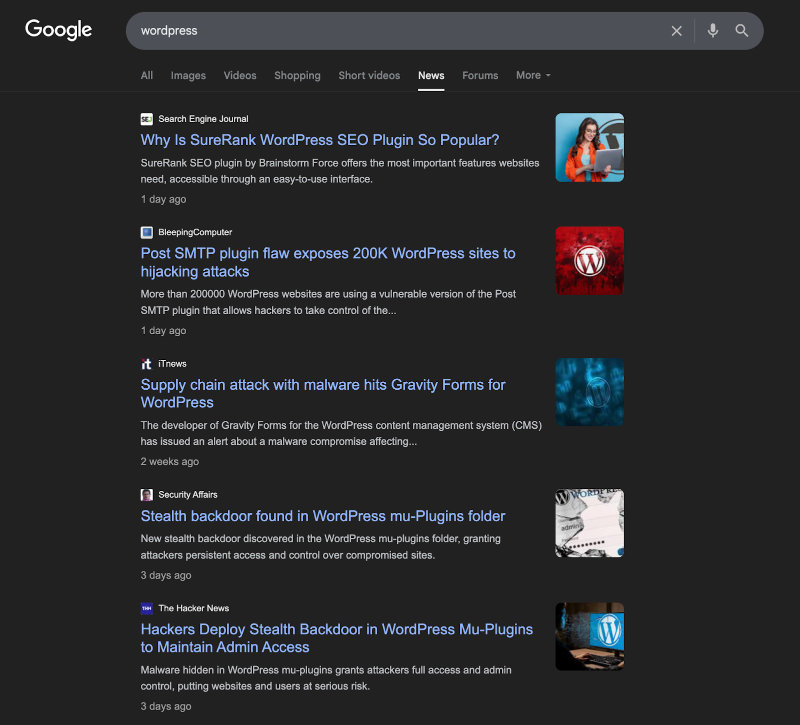Click The Hacker News source name
The height and width of the screenshot is (725, 800).
point(193,608)
